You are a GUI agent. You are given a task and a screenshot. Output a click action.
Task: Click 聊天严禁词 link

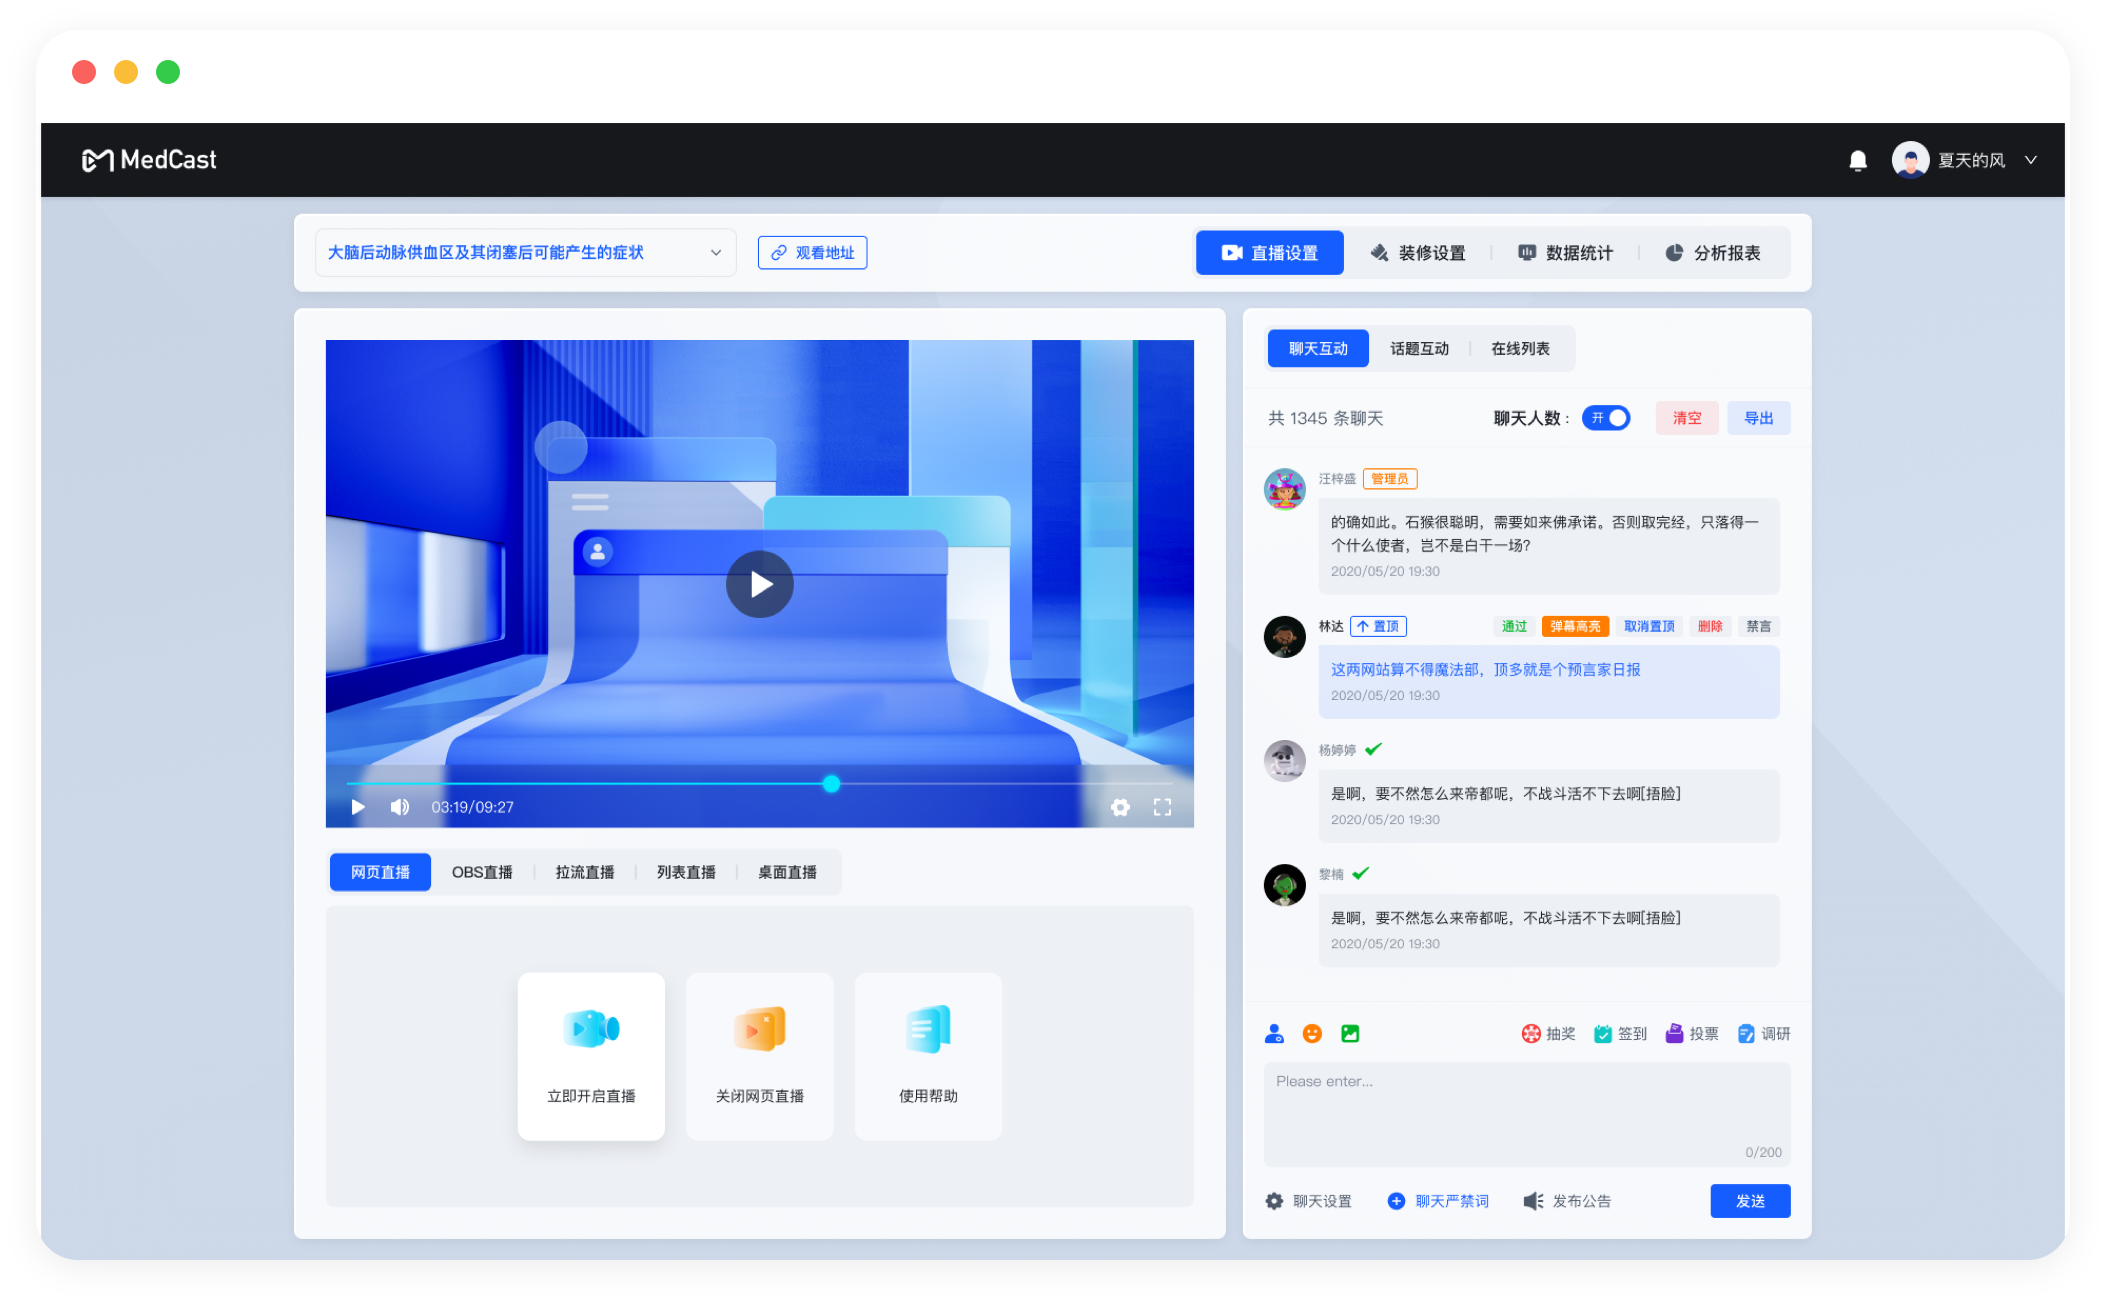1438,1201
